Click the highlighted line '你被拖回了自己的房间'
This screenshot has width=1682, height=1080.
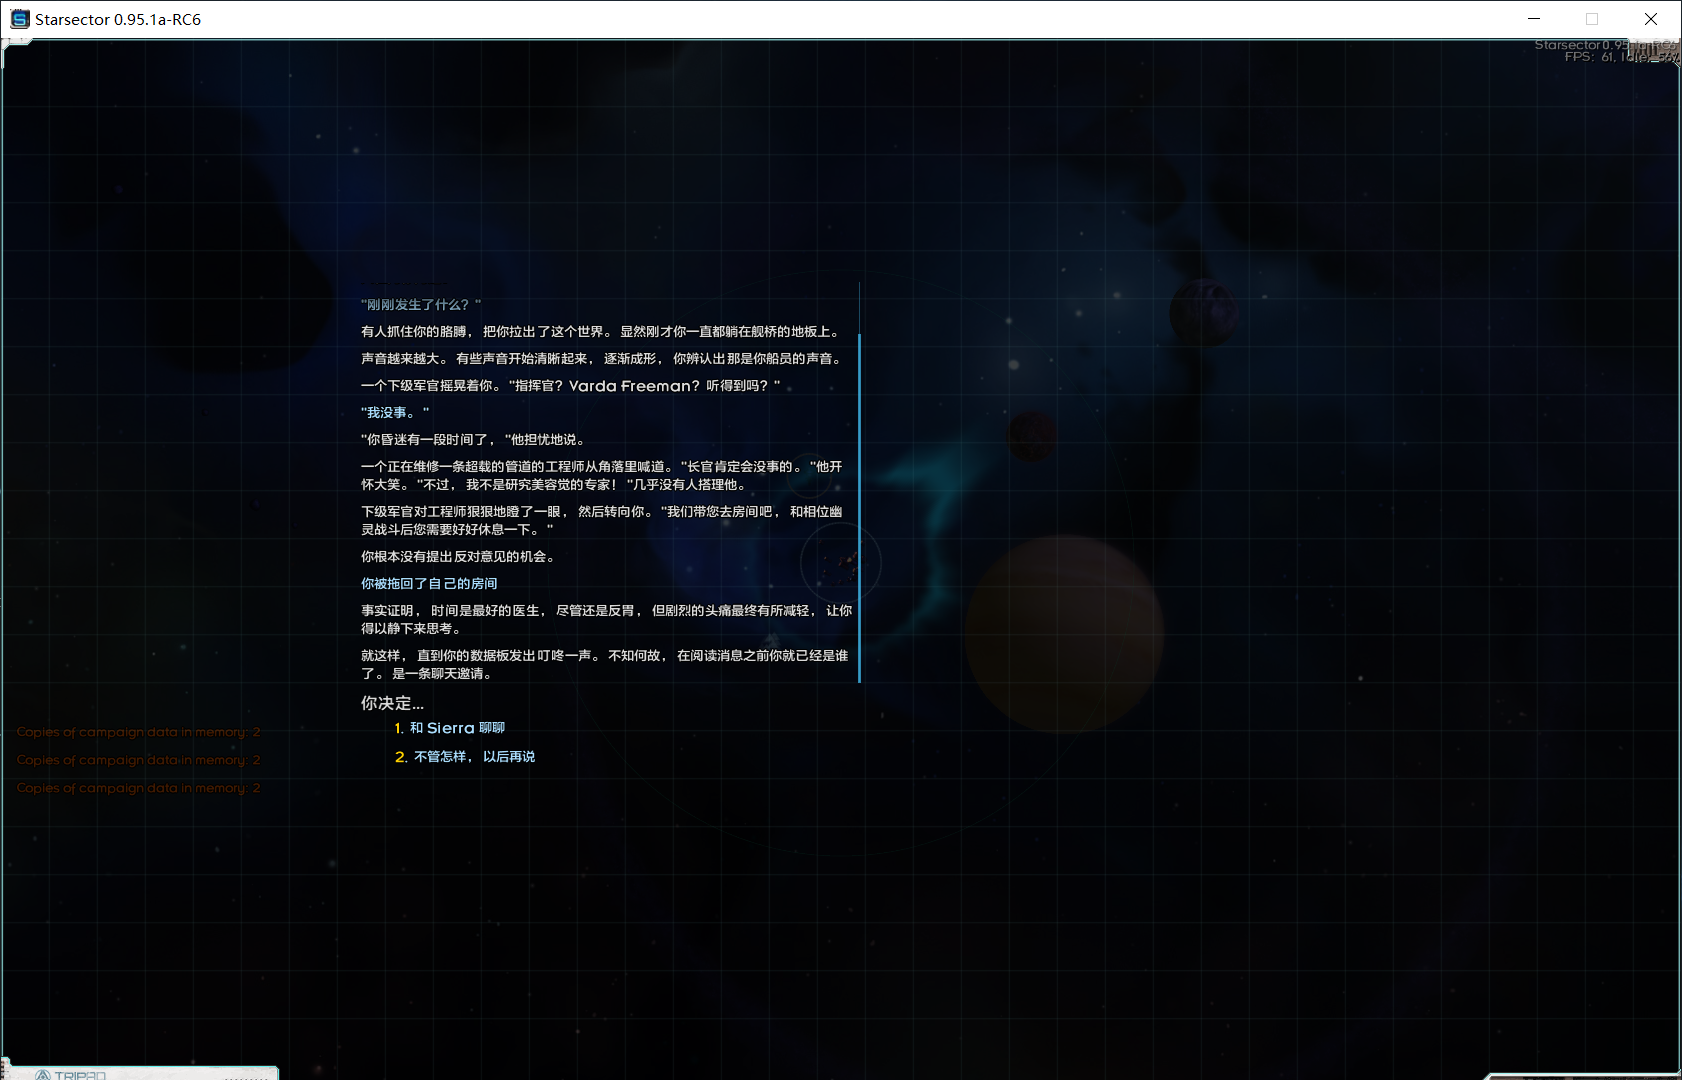[x=429, y=584]
